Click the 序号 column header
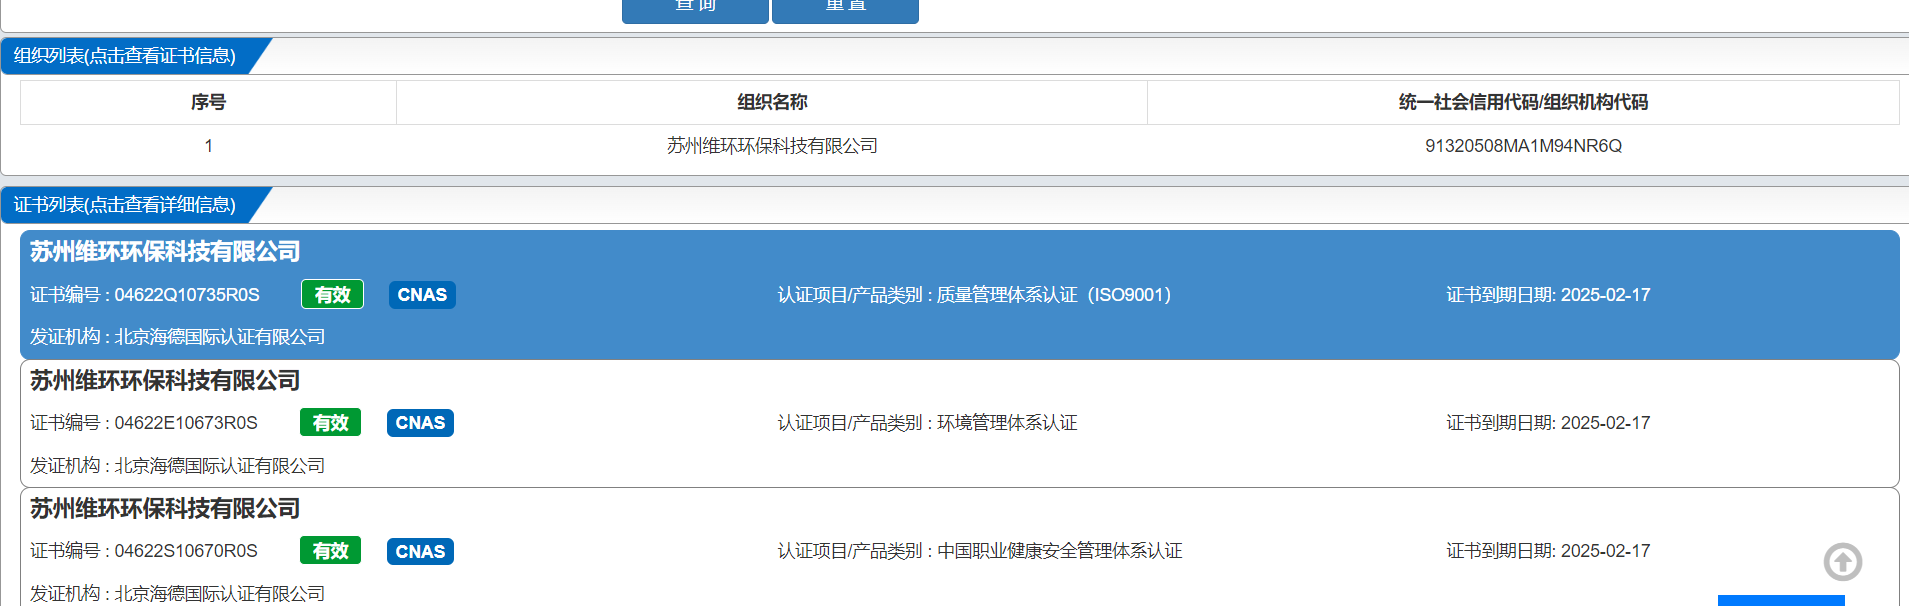The height and width of the screenshot is (606, 1909). coord(208,102)
